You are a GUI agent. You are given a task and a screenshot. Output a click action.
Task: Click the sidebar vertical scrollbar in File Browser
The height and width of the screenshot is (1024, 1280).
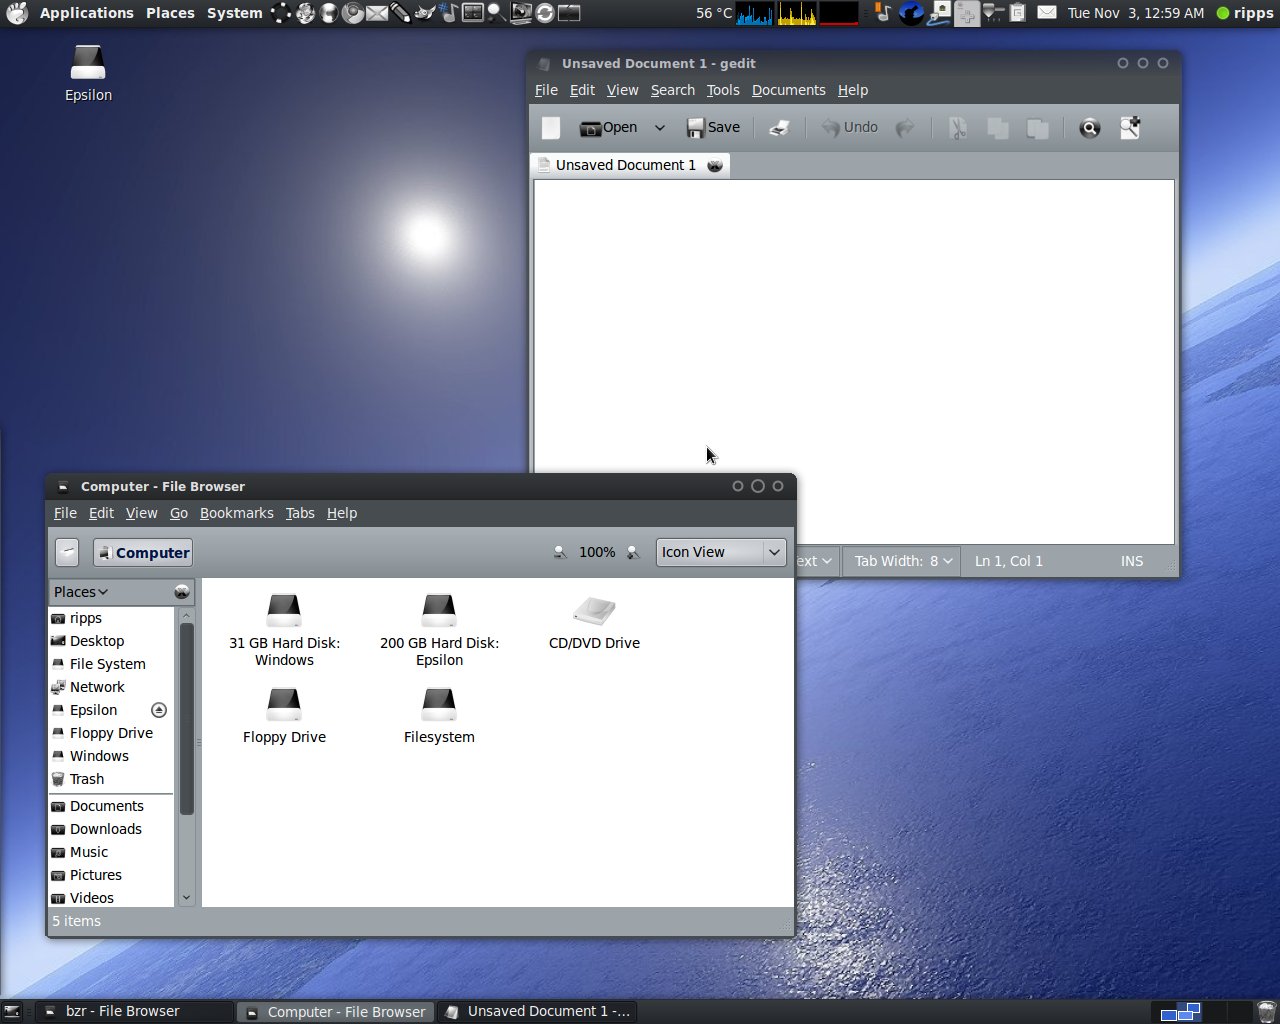coord(186,719)
